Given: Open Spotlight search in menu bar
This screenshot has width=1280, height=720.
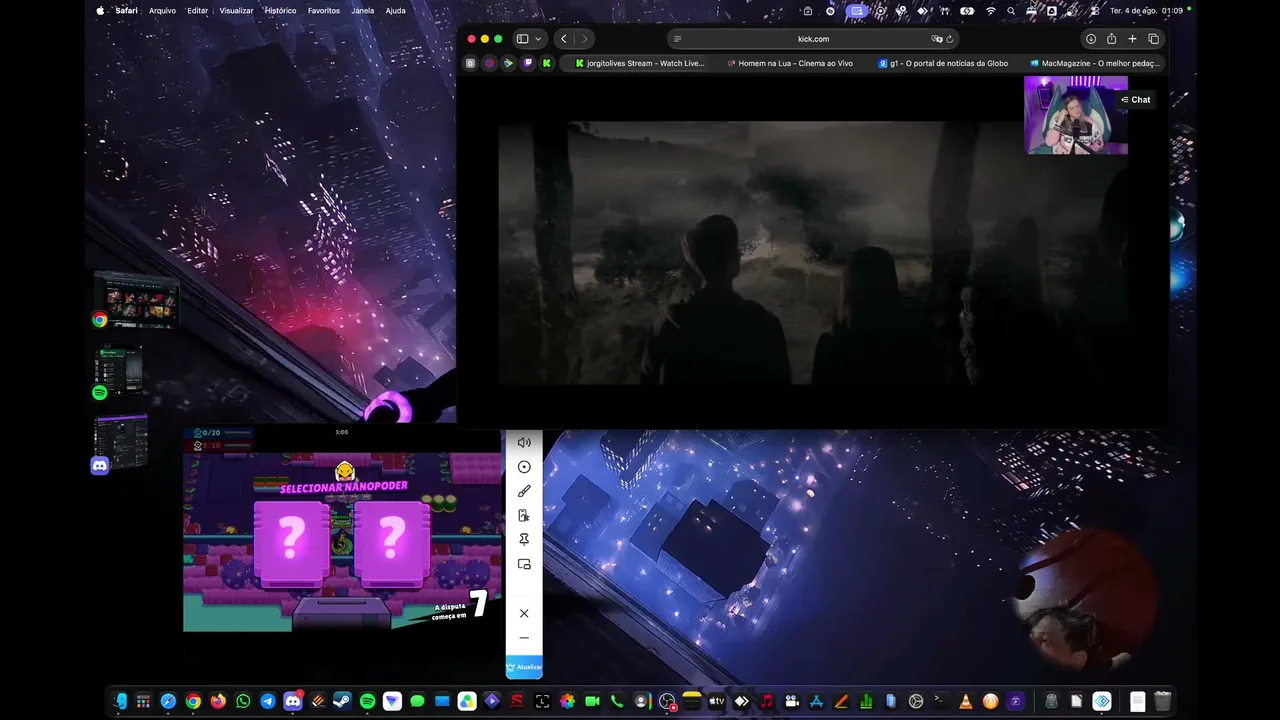Looking at the screenshot, I should point(1012,11).
